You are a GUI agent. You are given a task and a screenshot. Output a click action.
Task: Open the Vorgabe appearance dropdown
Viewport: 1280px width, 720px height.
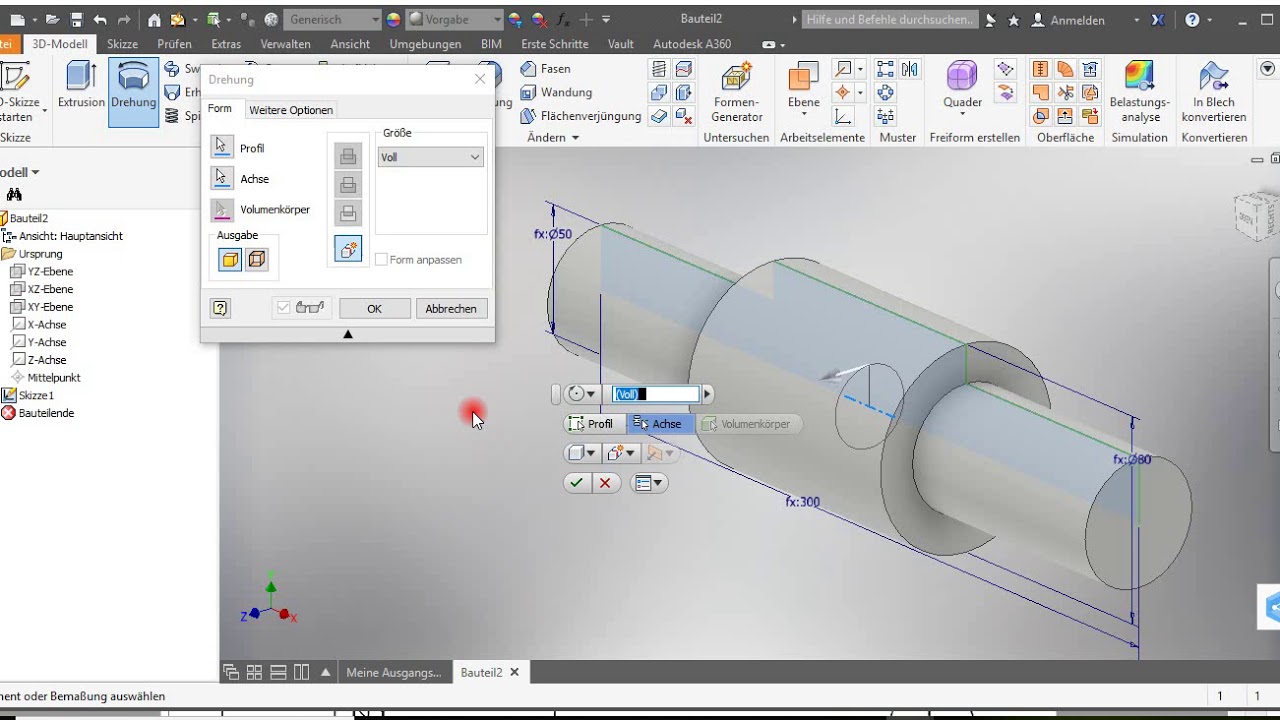pyautogui.click(x=454, y=19)
